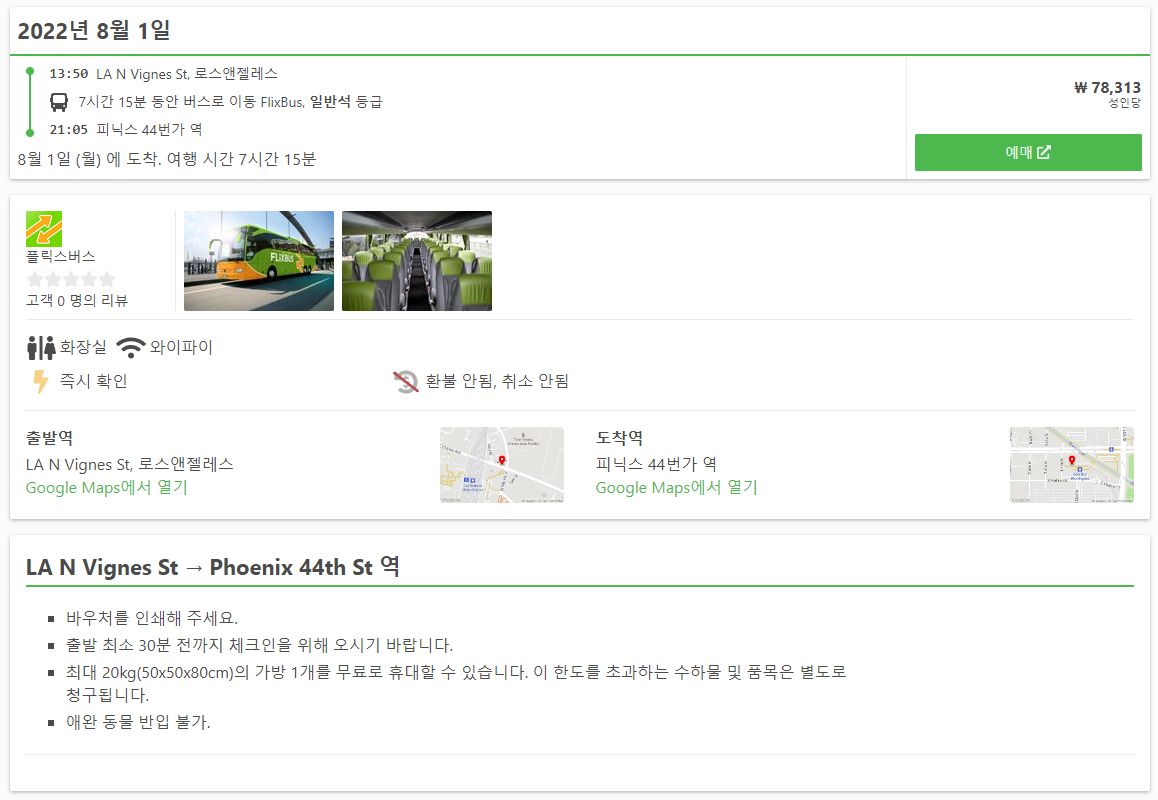
Task: Click 환불 안됨, 취소 안됨 policy text
Action: [x=497, y=381]
